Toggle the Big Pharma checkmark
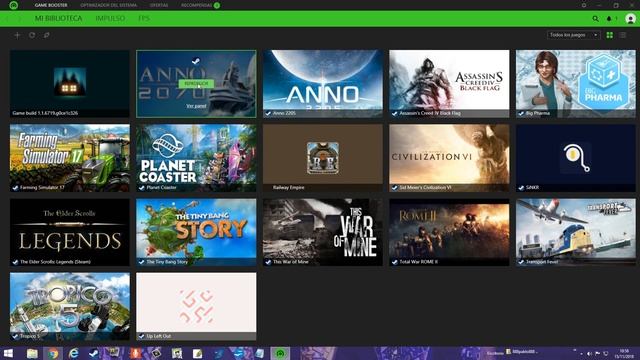This screenshot has width=640, height=360. click(x=521, y=113)
